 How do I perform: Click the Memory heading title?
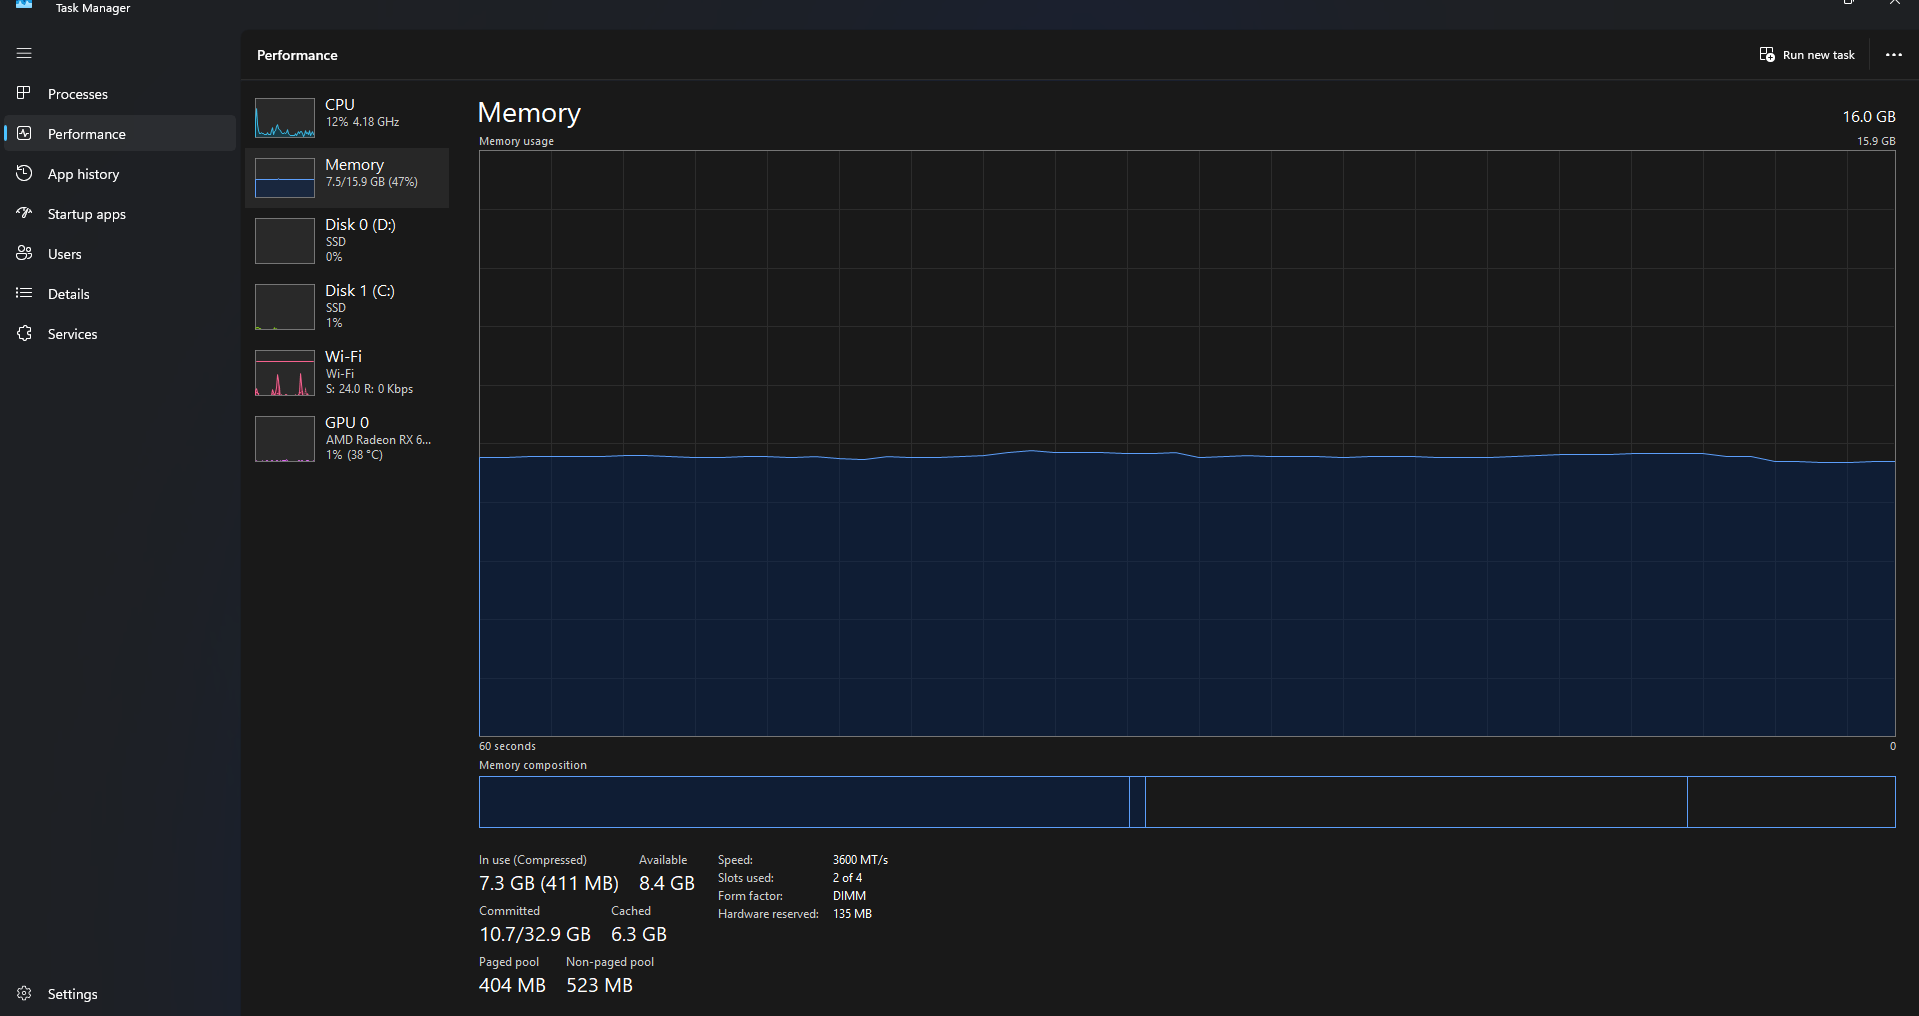(x=529, y=113)
